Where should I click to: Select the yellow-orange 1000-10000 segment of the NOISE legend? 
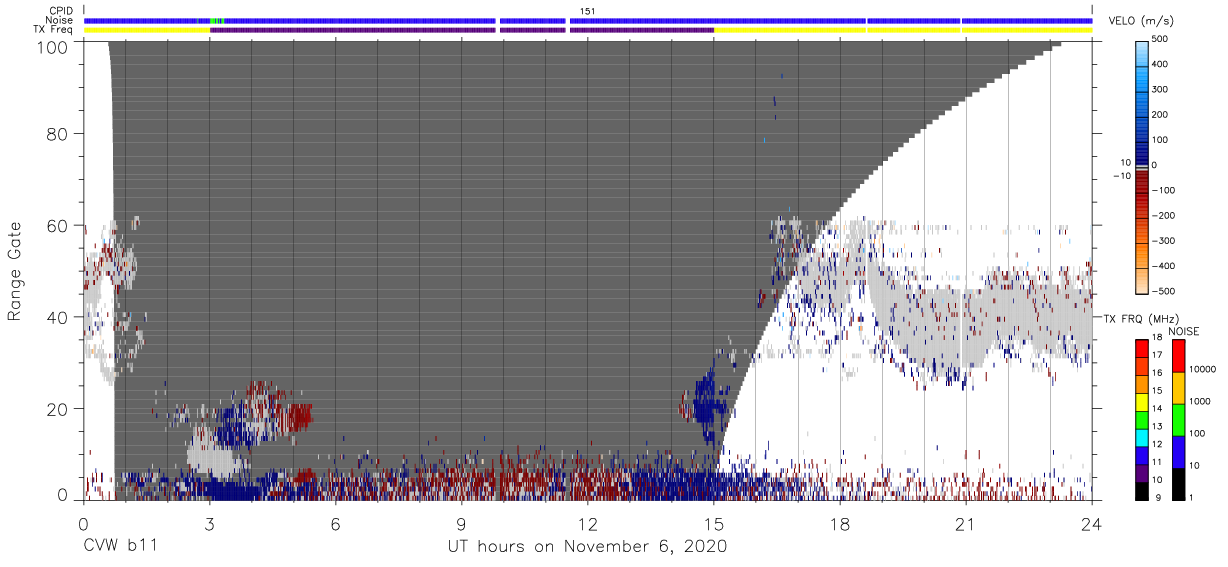[x=1178, y=387]
